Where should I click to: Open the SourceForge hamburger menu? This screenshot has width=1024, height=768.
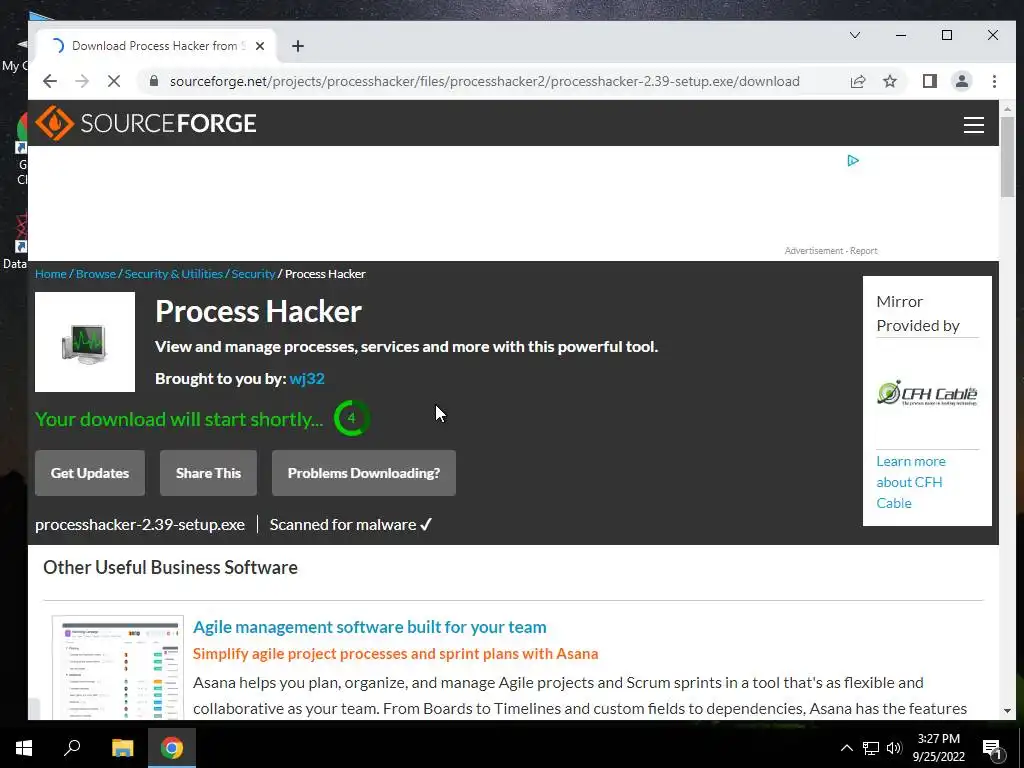(x=973, y=125)
